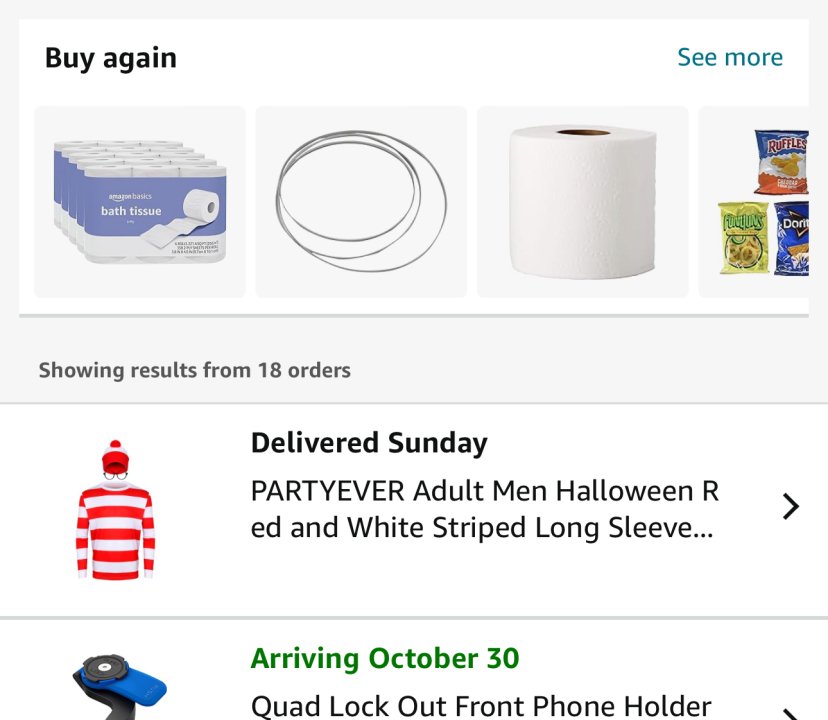This screenshot has width=828, height=720.
Task: Tap the metal wire rings product image
Action: [x=361, y=202]
